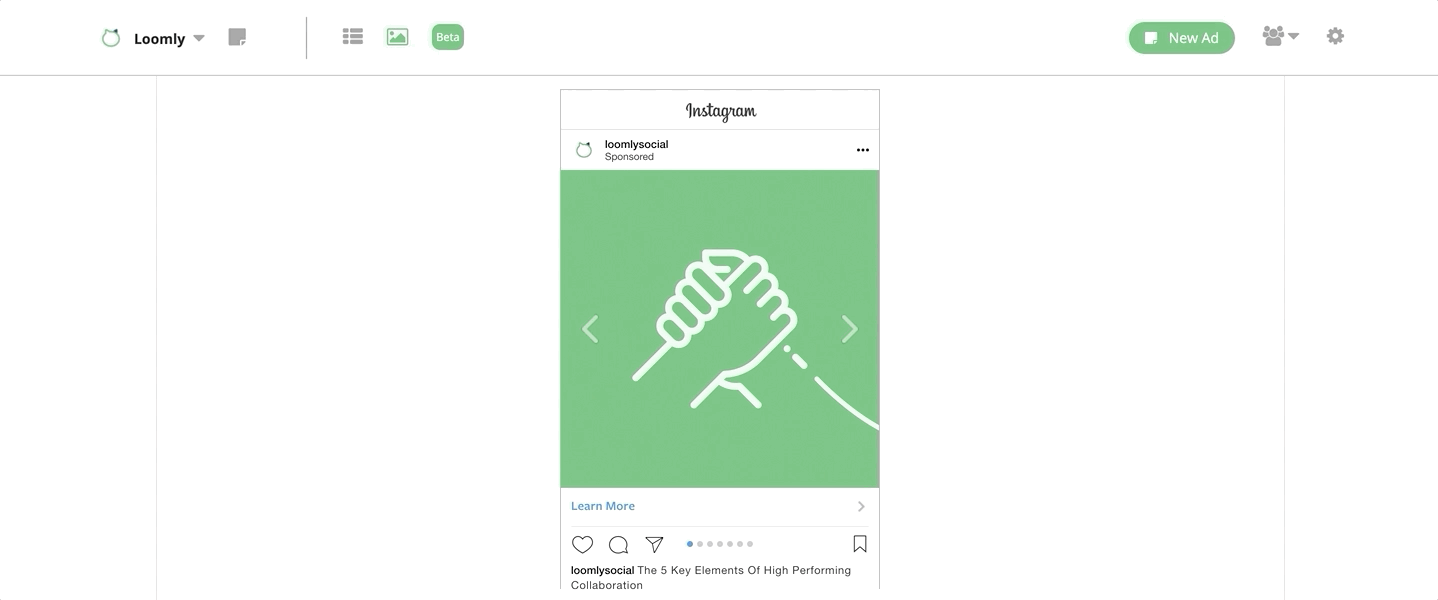This screenshot has height=600, width=1438.
Task: Save the post with bookmark icon
Action: click(x=860, y=544)
